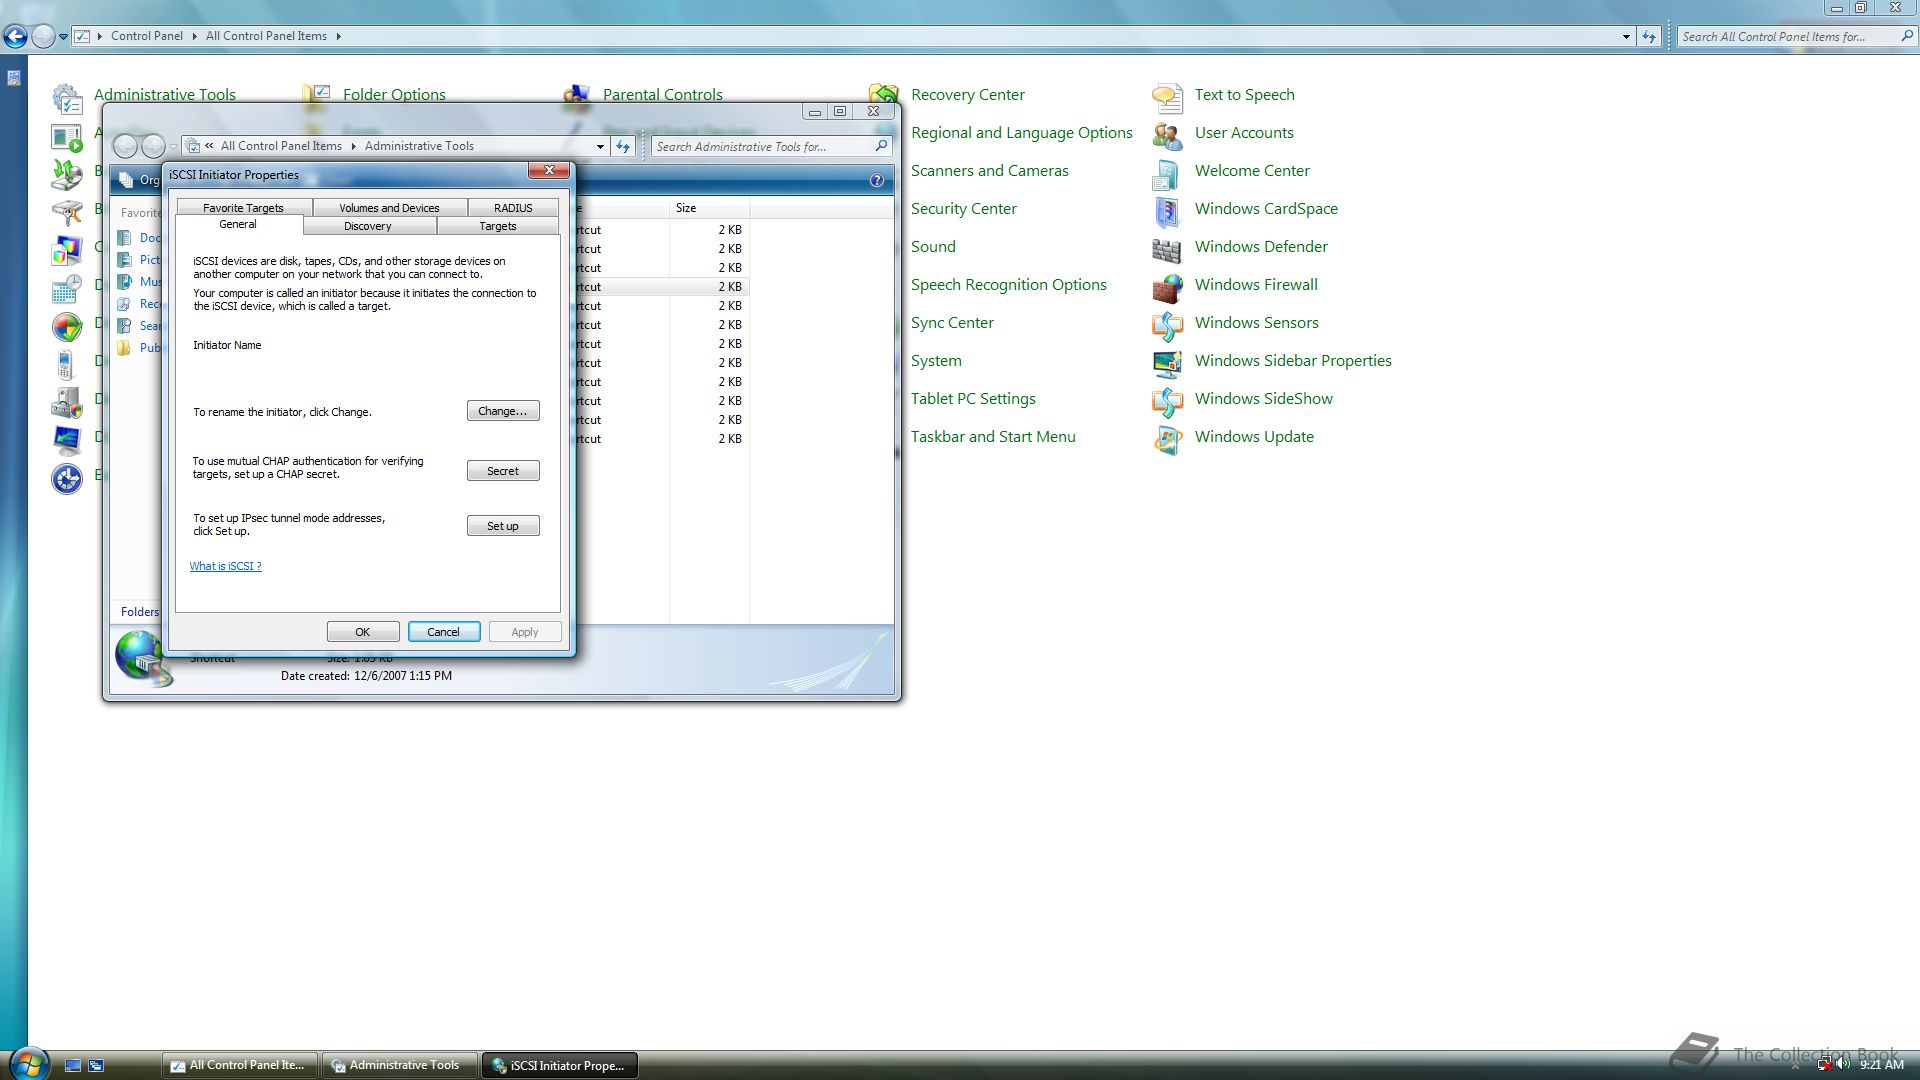Click the Windows CardSpace icon
The height and width of the screenshot is (1080, 1920).
click(x=1167, y=212)
